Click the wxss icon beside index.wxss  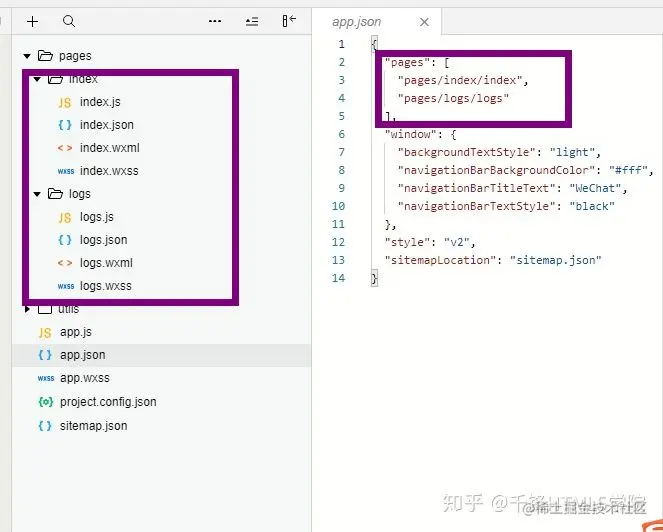coord(66,171)
